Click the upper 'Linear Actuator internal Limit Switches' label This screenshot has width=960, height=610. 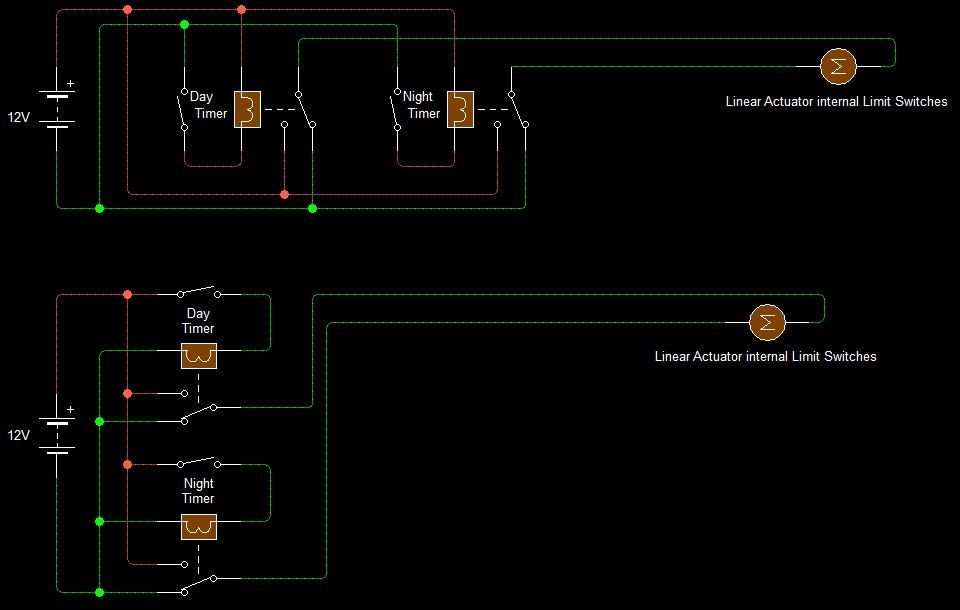(x=836, y=101)
